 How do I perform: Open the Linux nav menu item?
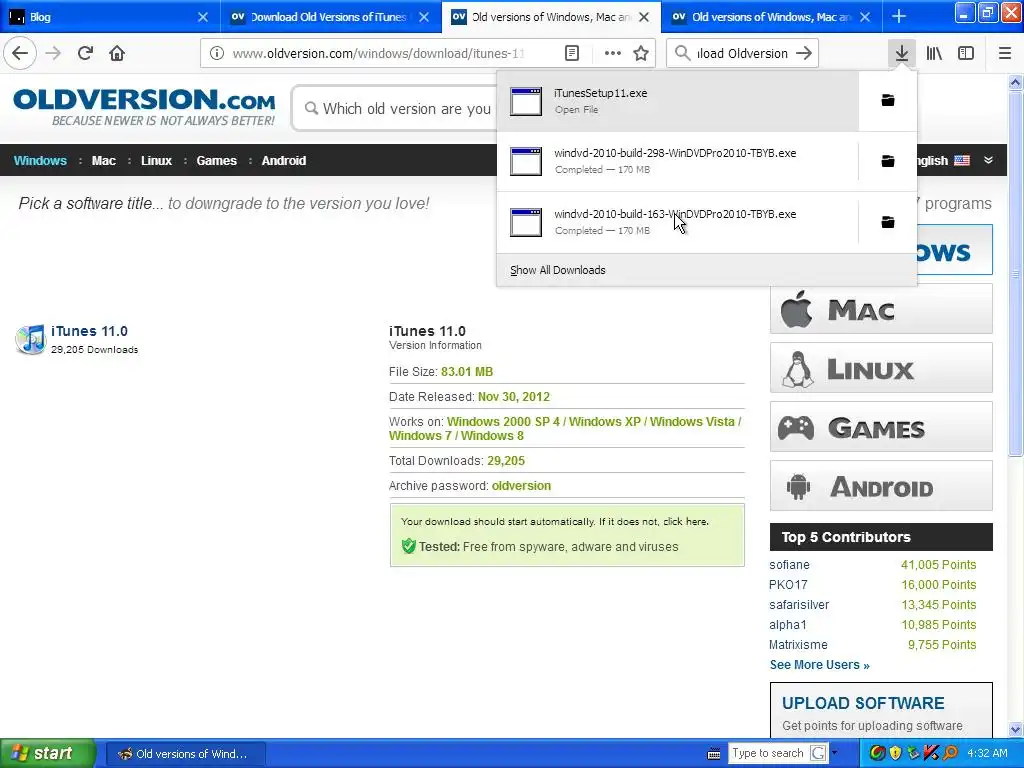(x=156, y=161)
